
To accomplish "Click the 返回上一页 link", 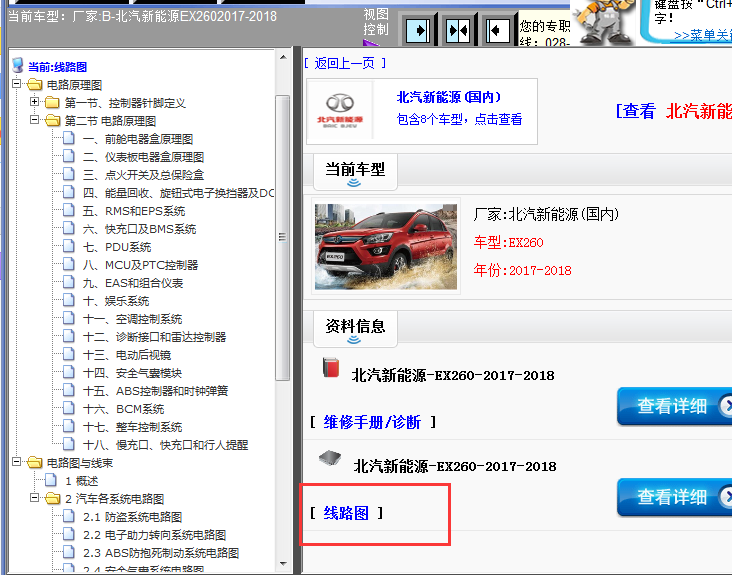I will pos(345,63).
